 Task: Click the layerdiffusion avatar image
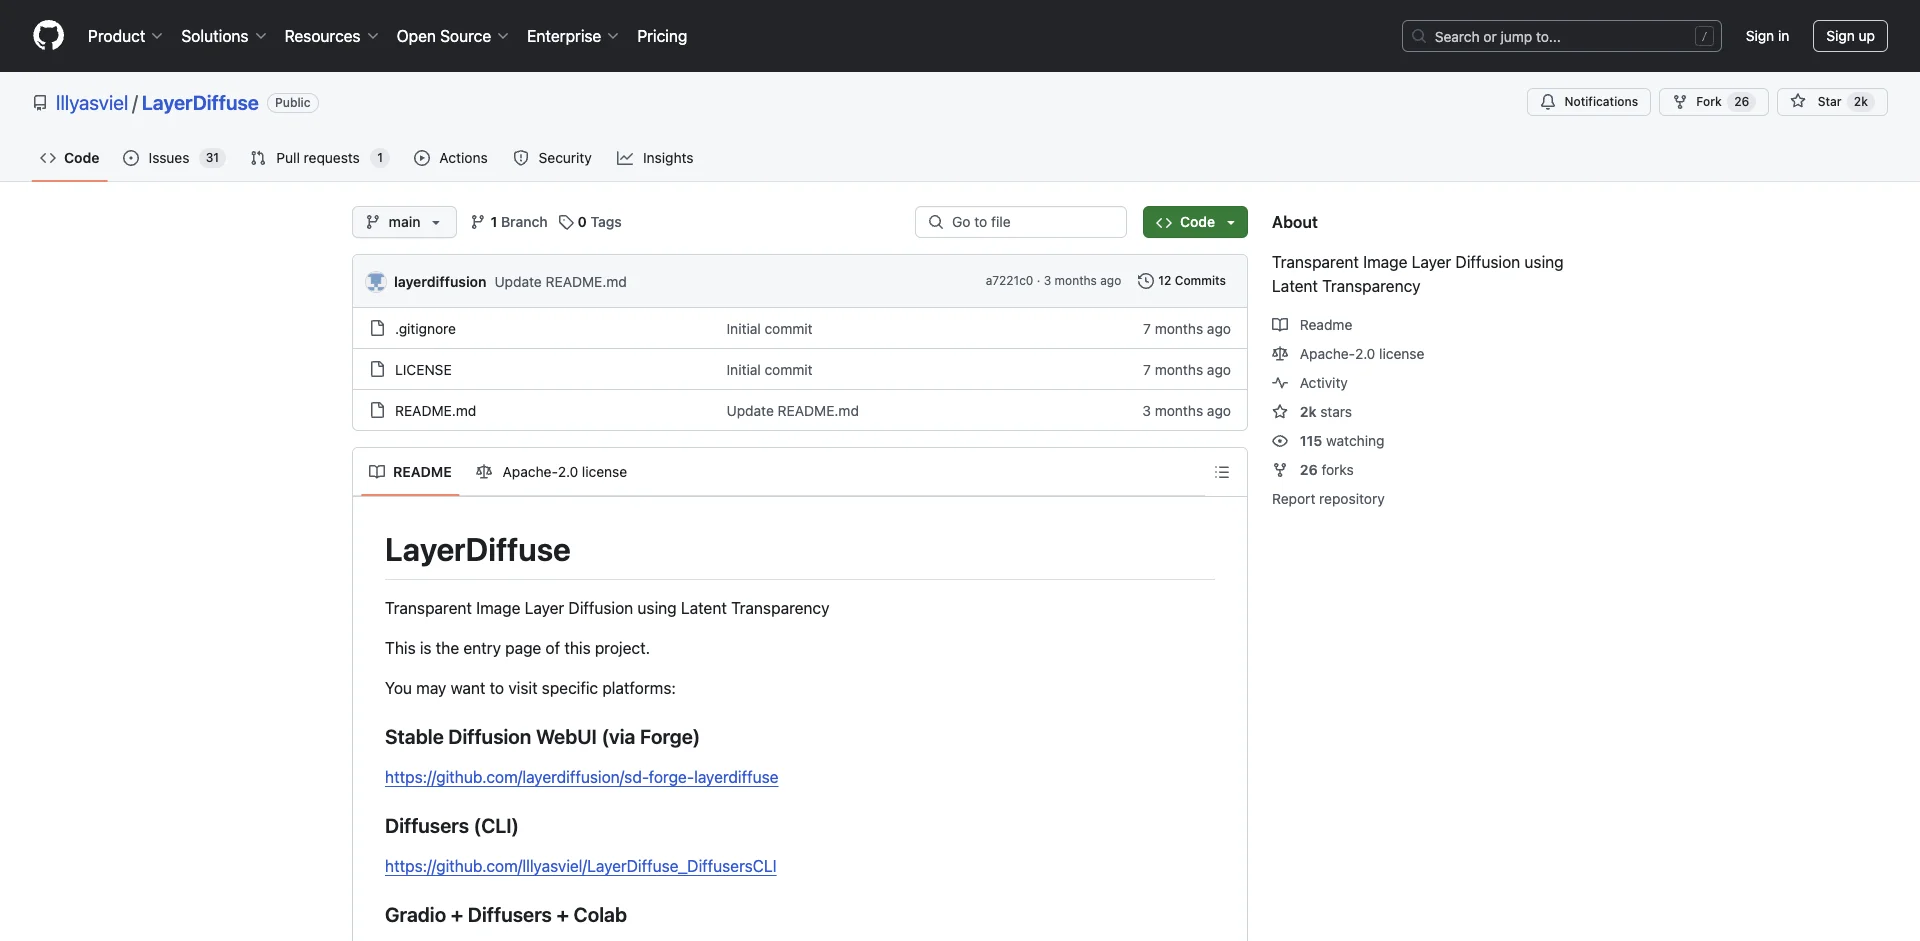(376, 282)
